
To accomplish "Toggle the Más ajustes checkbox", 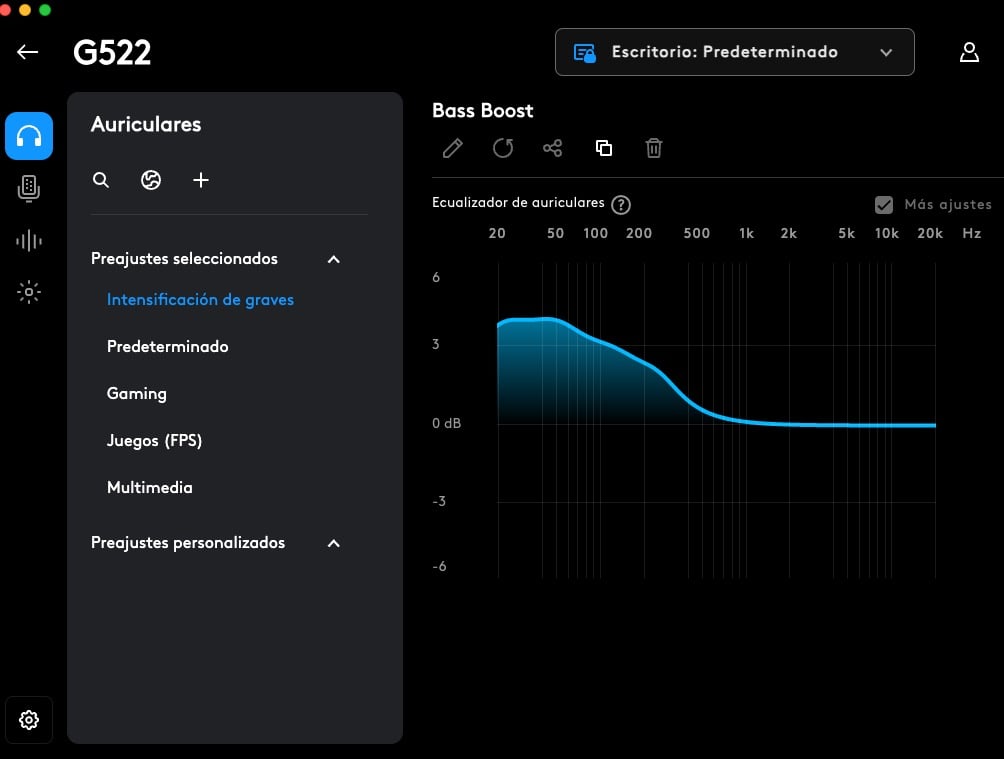I will pos(884,205).
